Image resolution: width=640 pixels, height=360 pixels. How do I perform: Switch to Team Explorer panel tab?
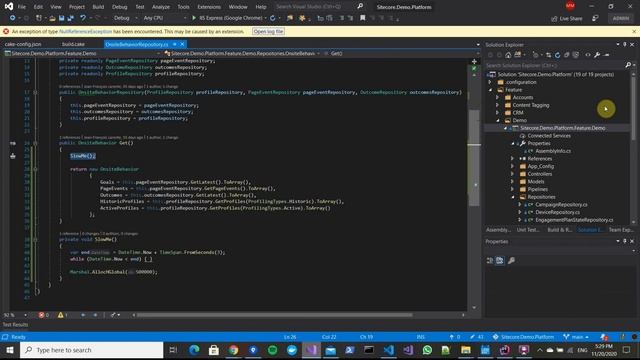point(621,230)
